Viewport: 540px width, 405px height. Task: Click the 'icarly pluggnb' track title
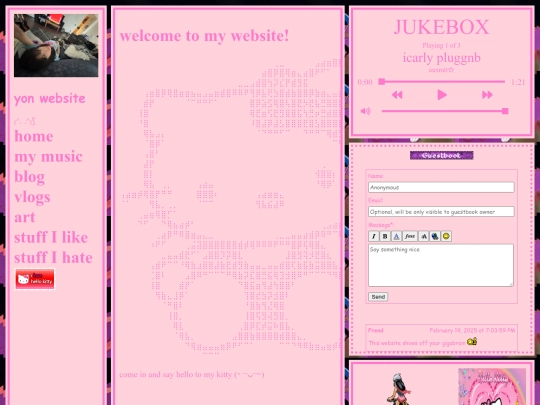pos(442,58)
